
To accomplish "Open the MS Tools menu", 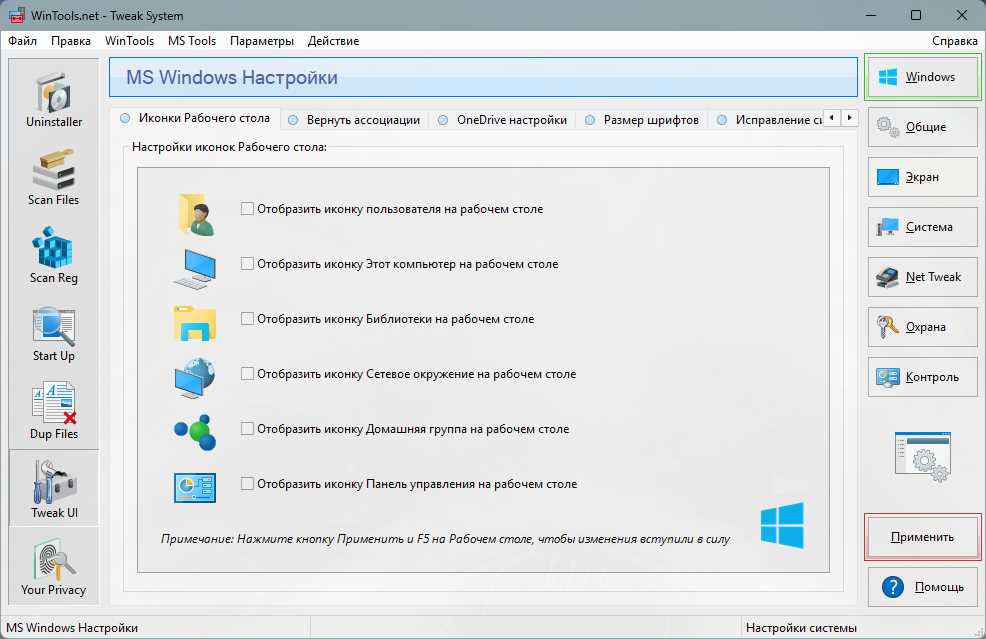I will 192,41.
